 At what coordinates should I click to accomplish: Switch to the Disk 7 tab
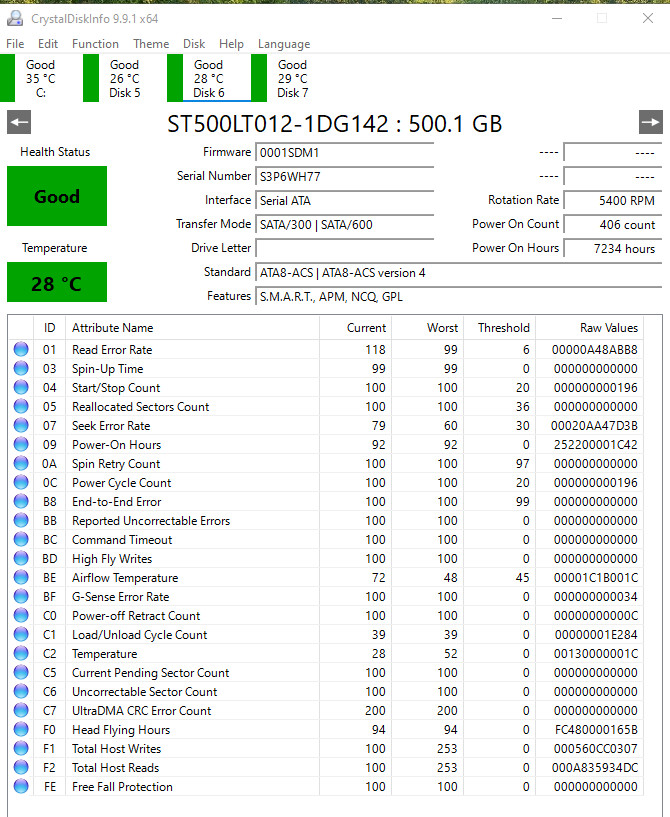292,79
